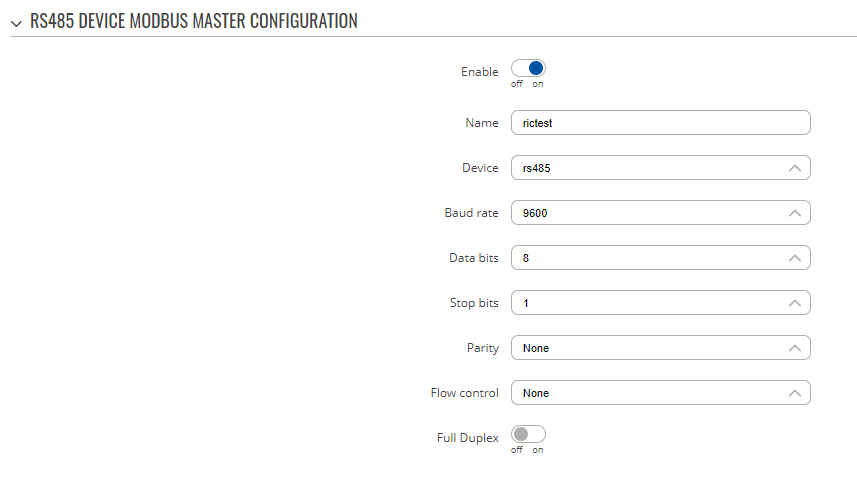Click the chevron arrow in Flow control field
Image resolution: width=857 pixels, height=484 pixels.
pyautogui.click(x=795, y=393)
